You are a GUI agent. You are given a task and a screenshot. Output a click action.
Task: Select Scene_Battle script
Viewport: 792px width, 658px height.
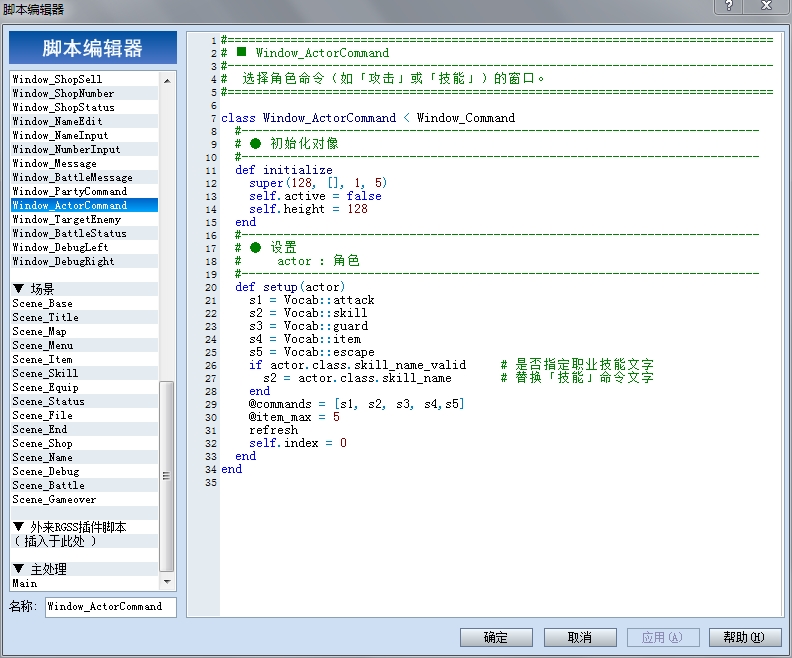point(84,485)
